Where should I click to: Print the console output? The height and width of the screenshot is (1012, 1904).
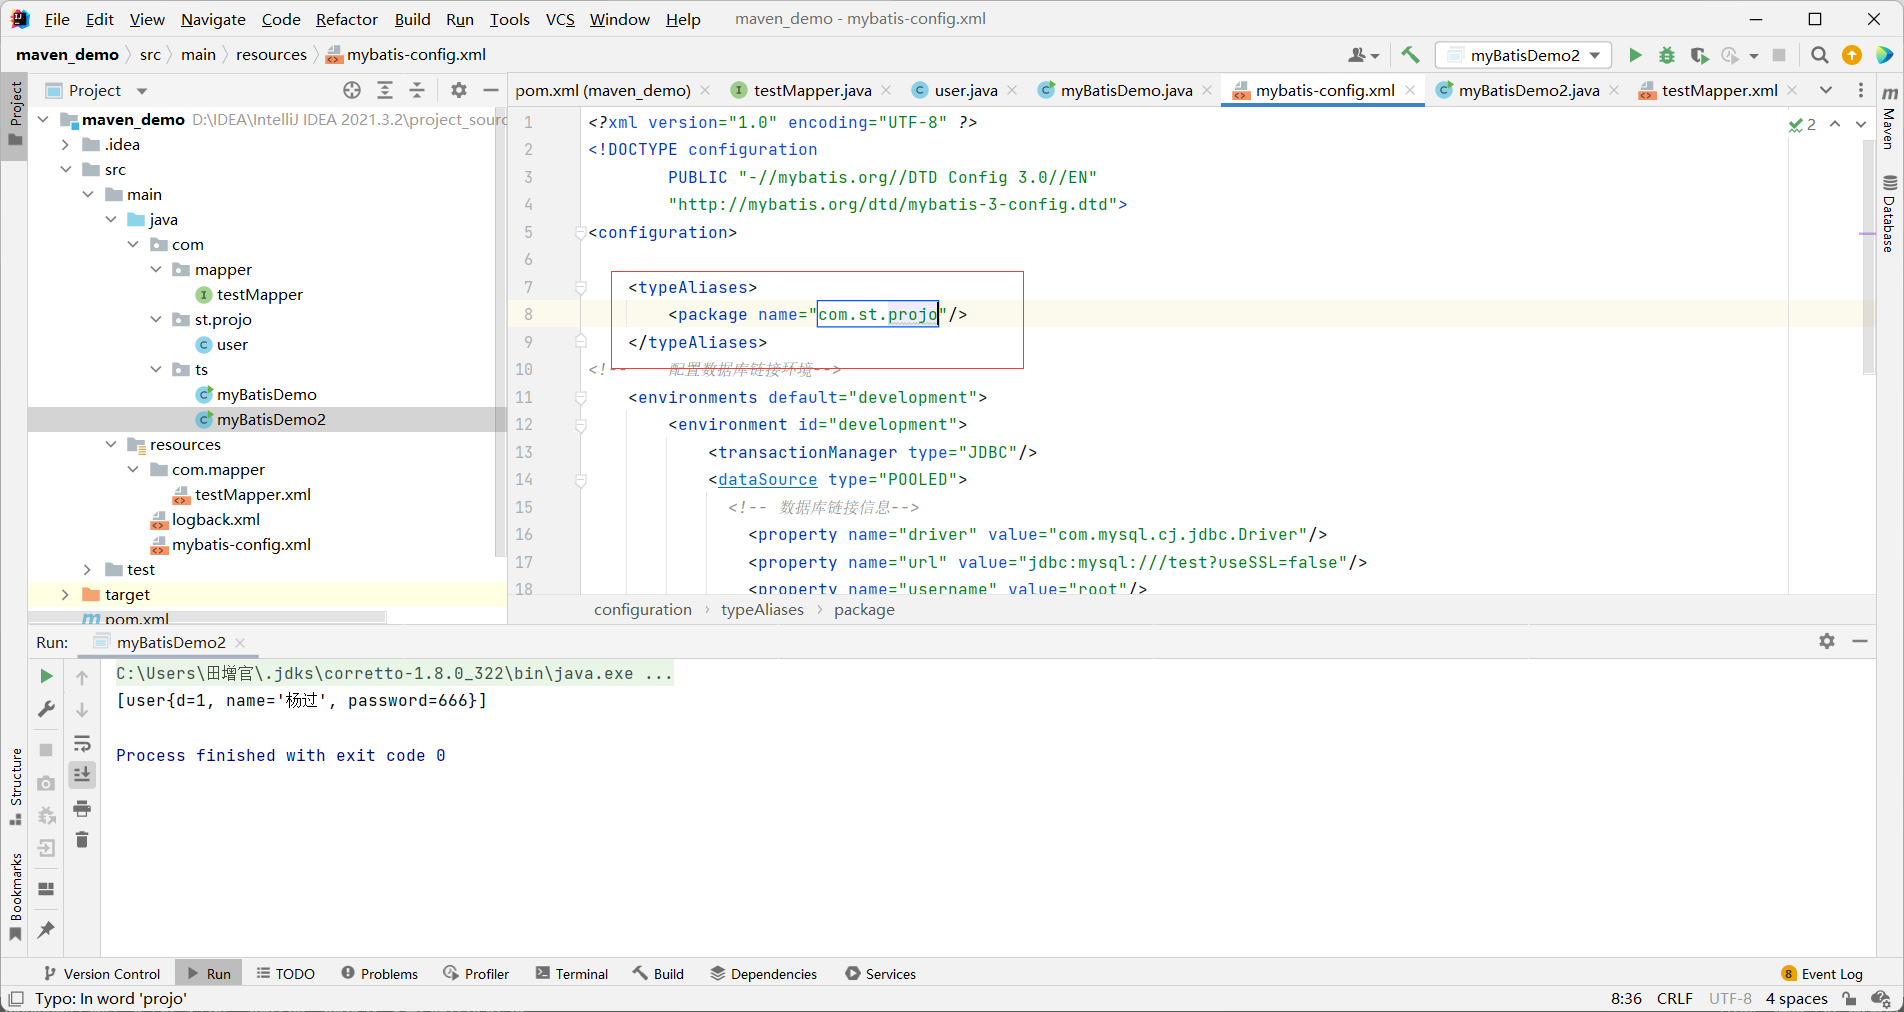click(x=82, y=808)
